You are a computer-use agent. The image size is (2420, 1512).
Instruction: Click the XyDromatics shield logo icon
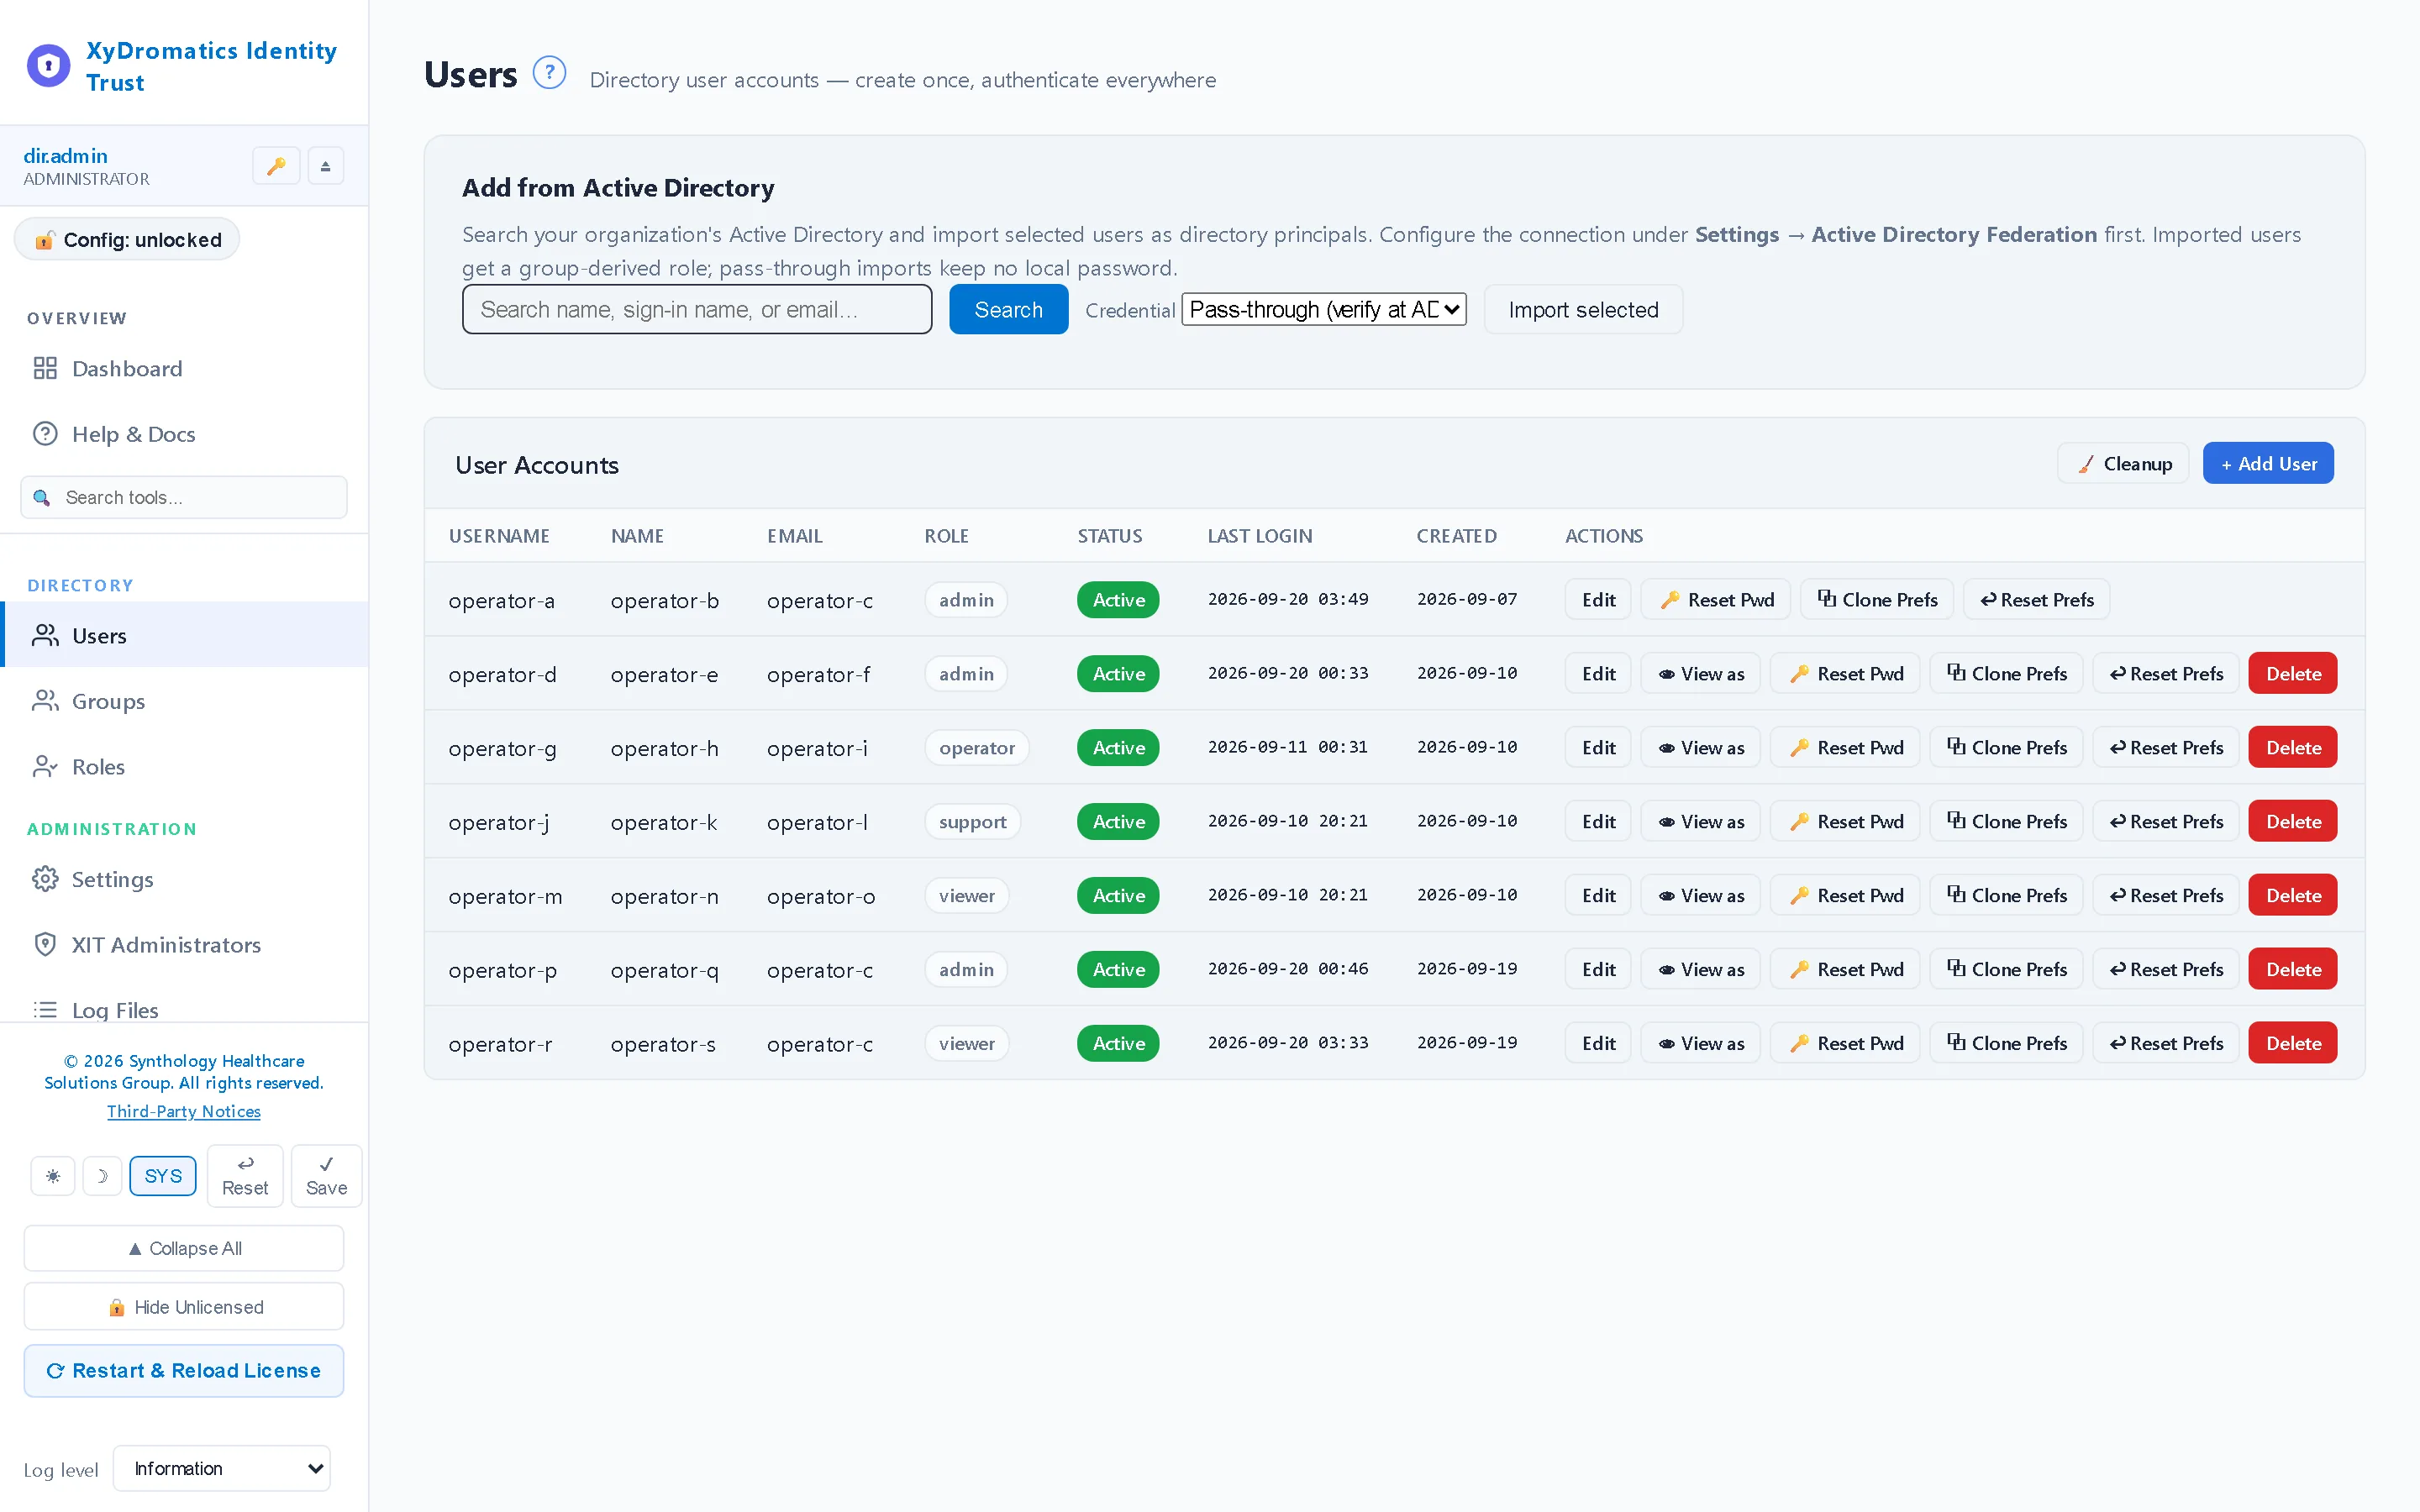pos(48,66)
